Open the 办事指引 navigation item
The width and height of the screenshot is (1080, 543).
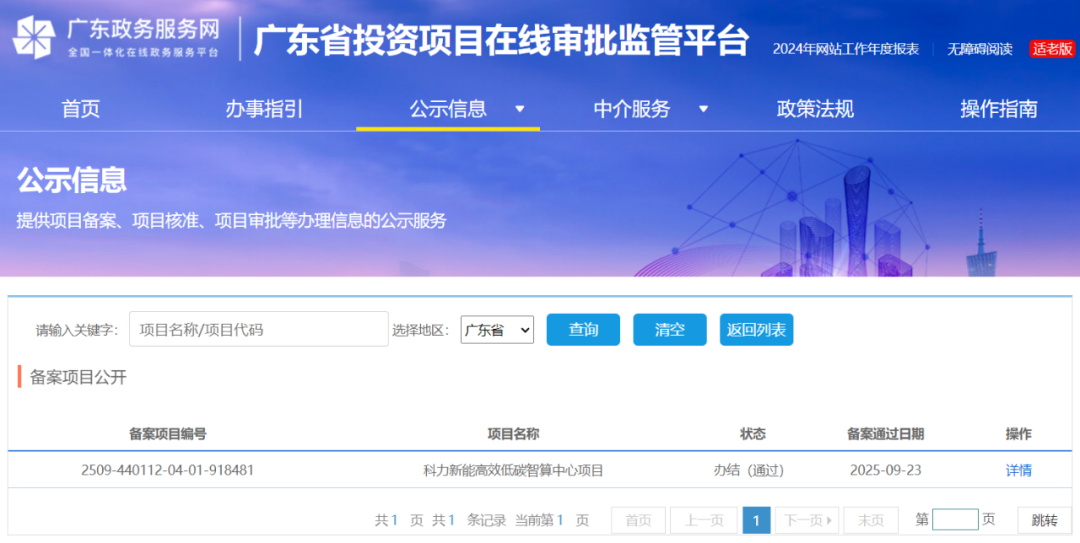264,109
